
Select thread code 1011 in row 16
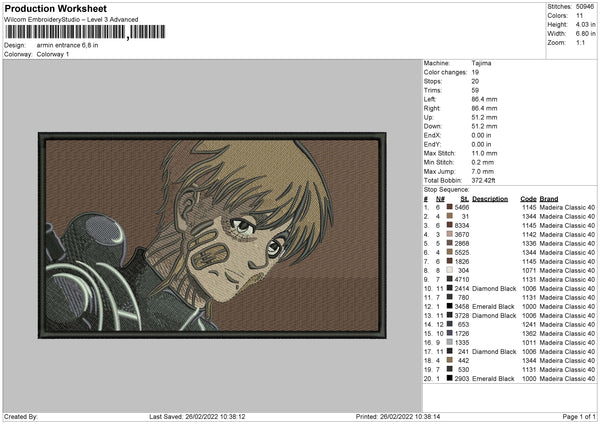[x=529, y=342]
